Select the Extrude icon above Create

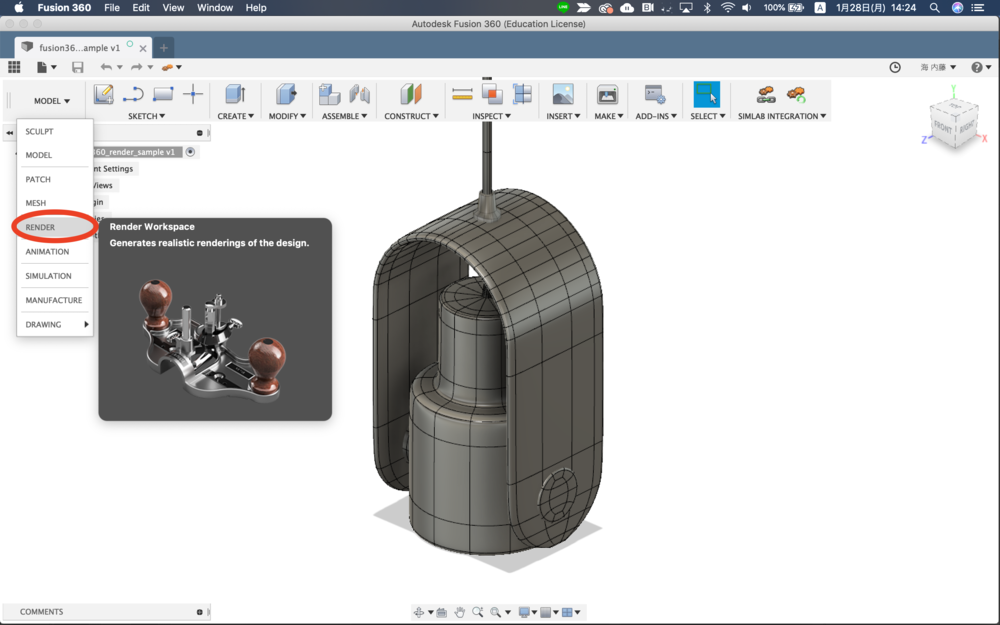coord(235,95)
